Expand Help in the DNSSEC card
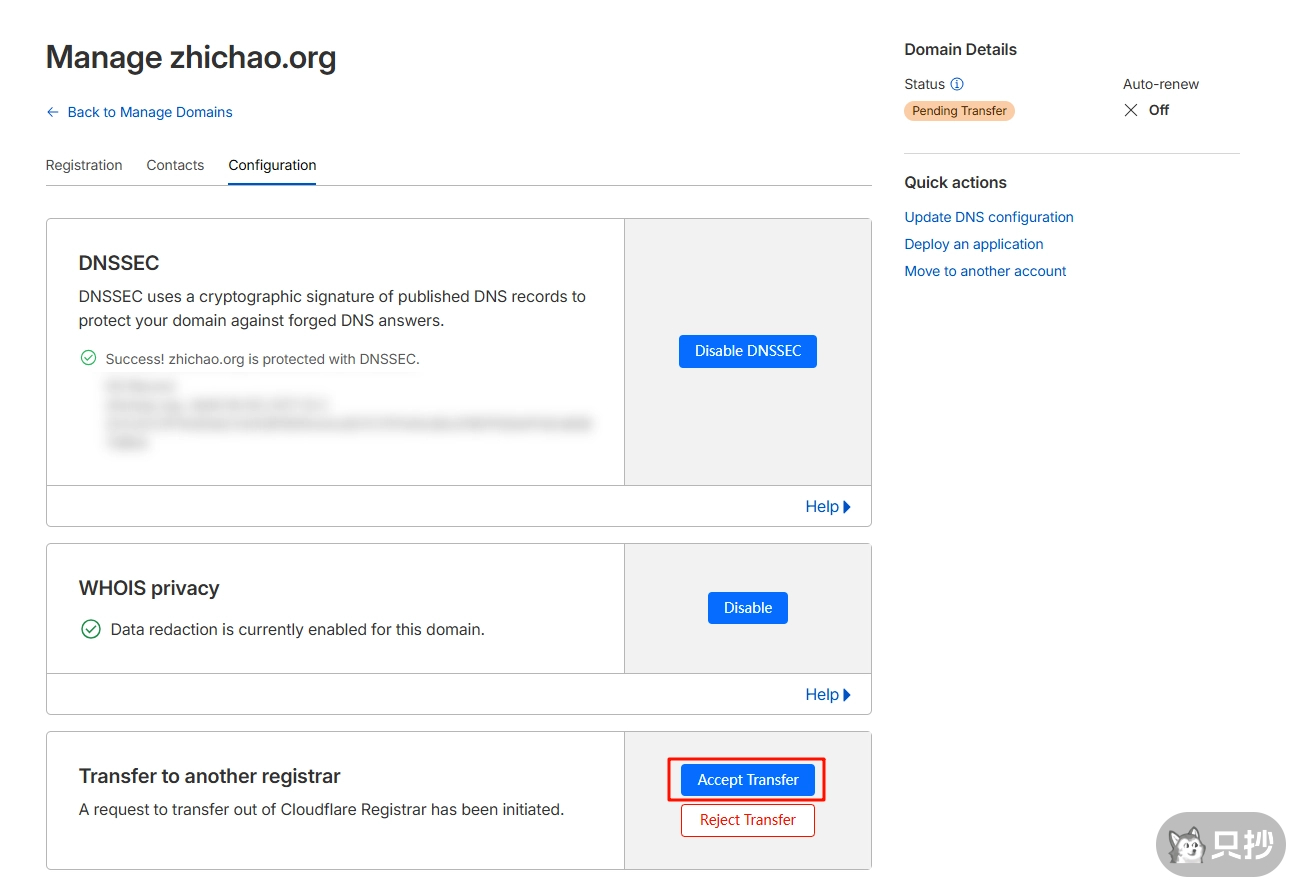Screen dimensions: 1301x892 828,506
